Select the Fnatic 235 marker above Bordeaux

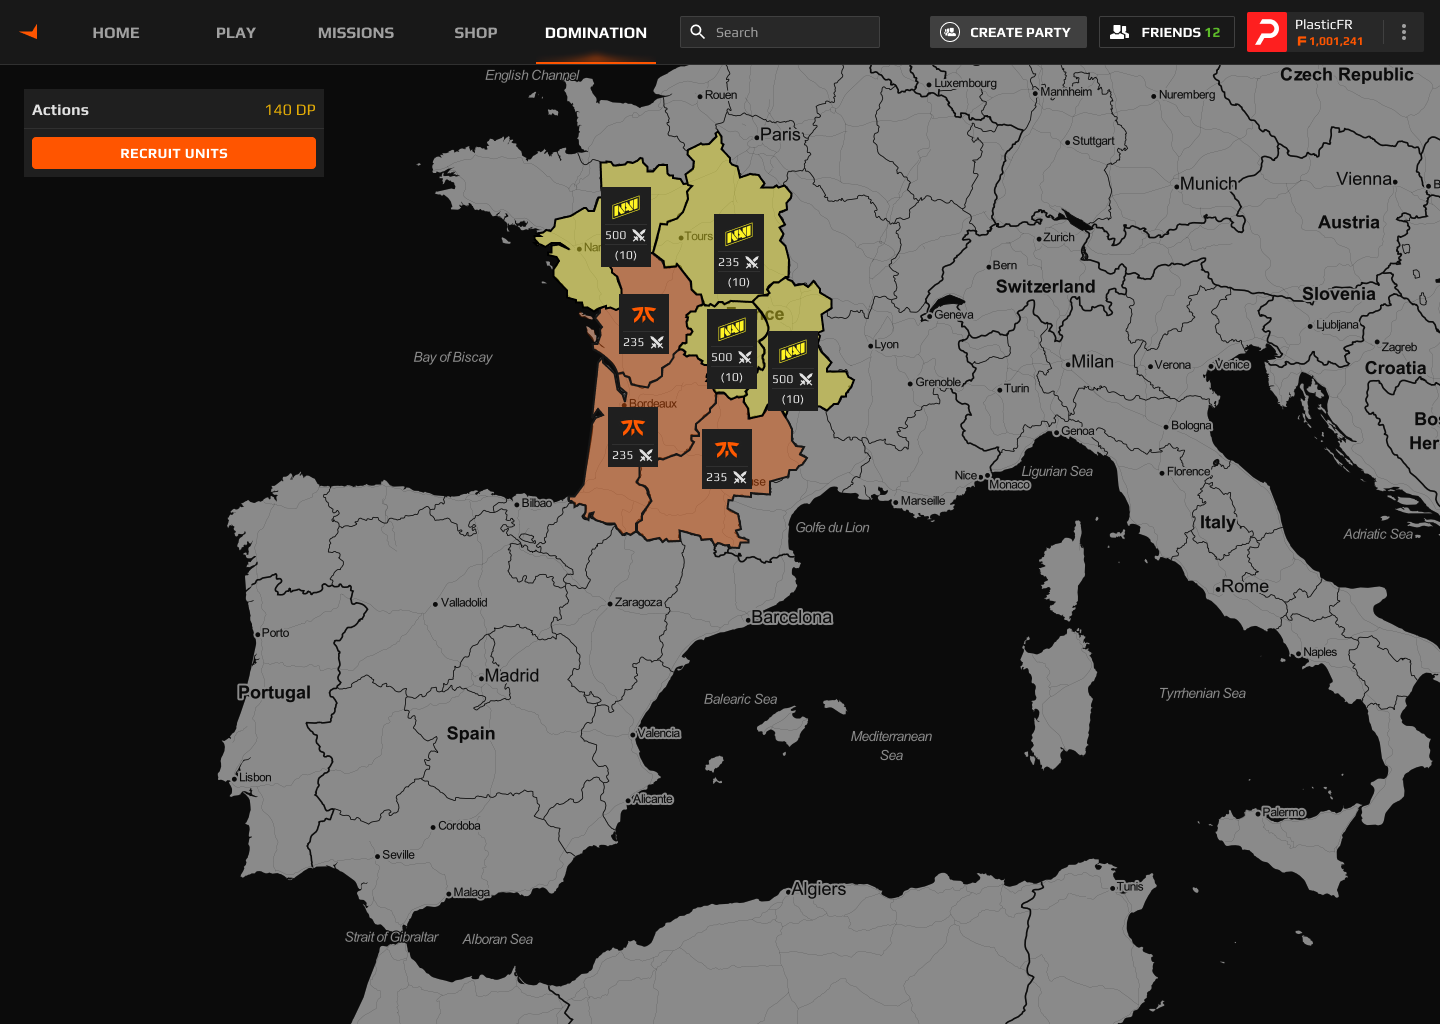coord(644,324)
